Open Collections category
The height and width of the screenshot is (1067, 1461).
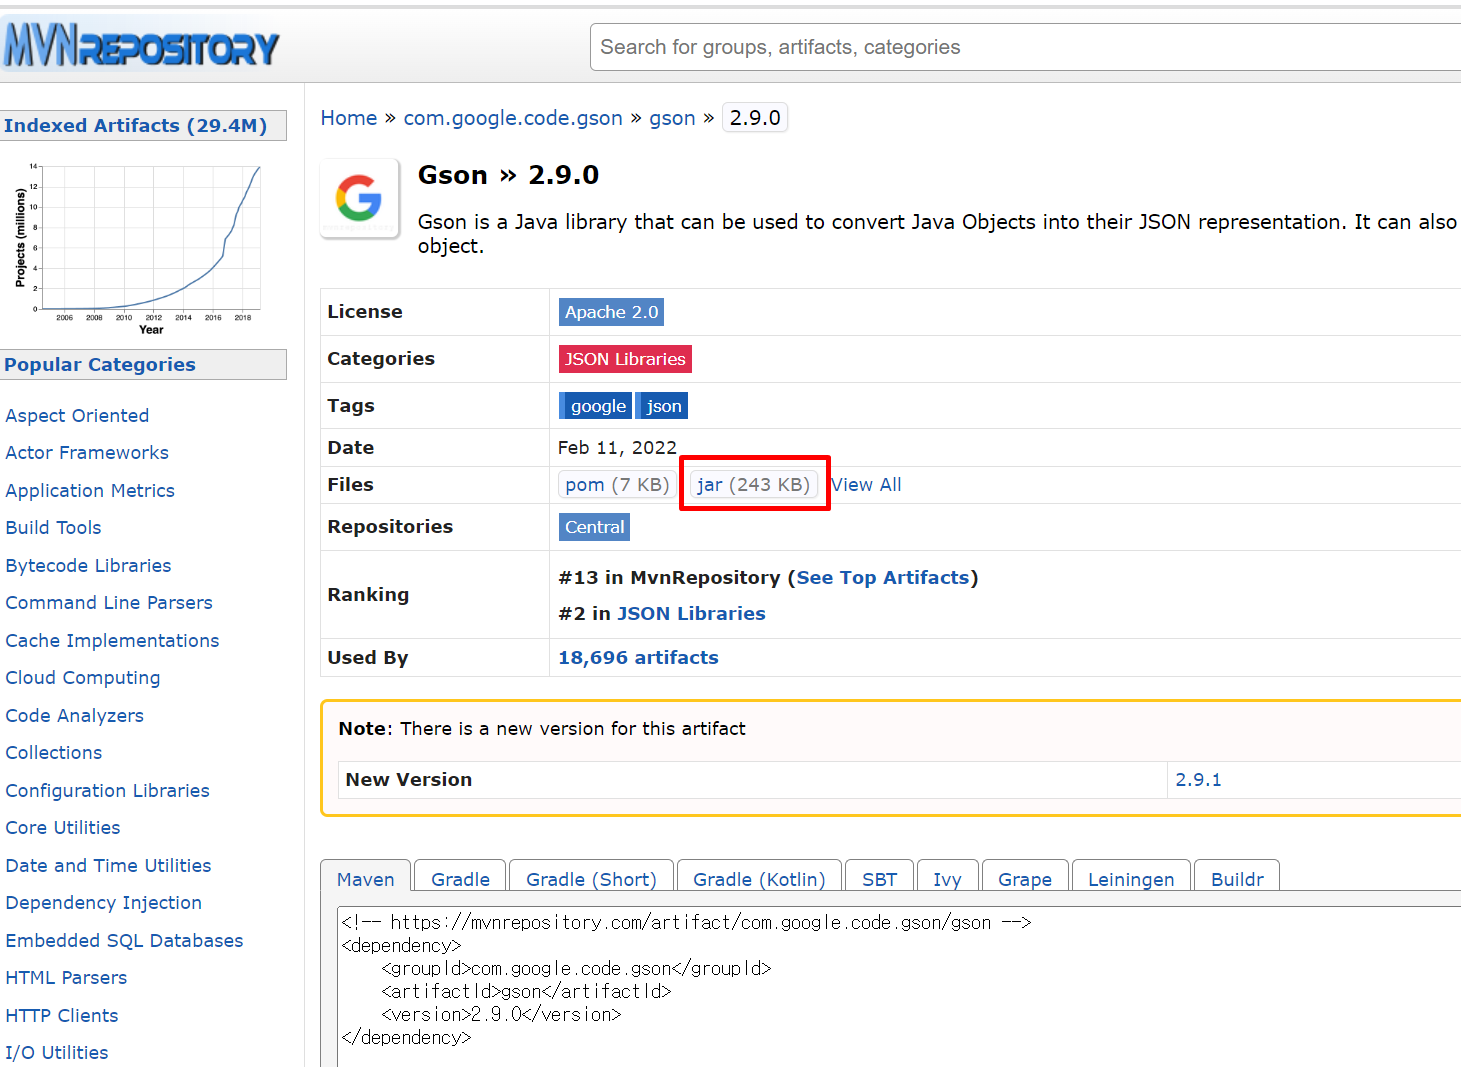pyautogui.click(x=54, y=753)
